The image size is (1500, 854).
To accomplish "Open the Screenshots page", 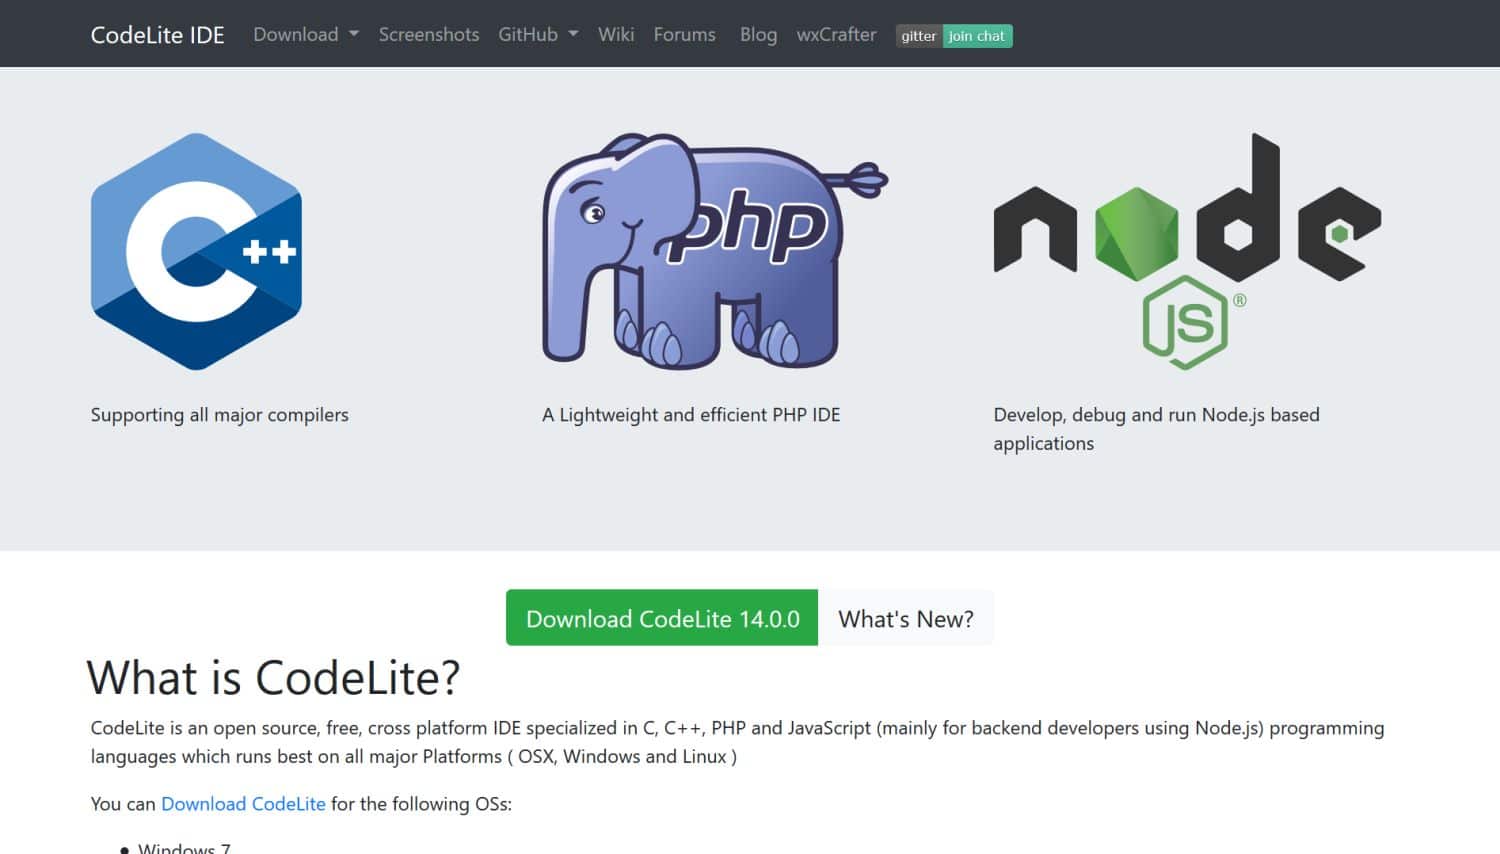I will 428,34.
